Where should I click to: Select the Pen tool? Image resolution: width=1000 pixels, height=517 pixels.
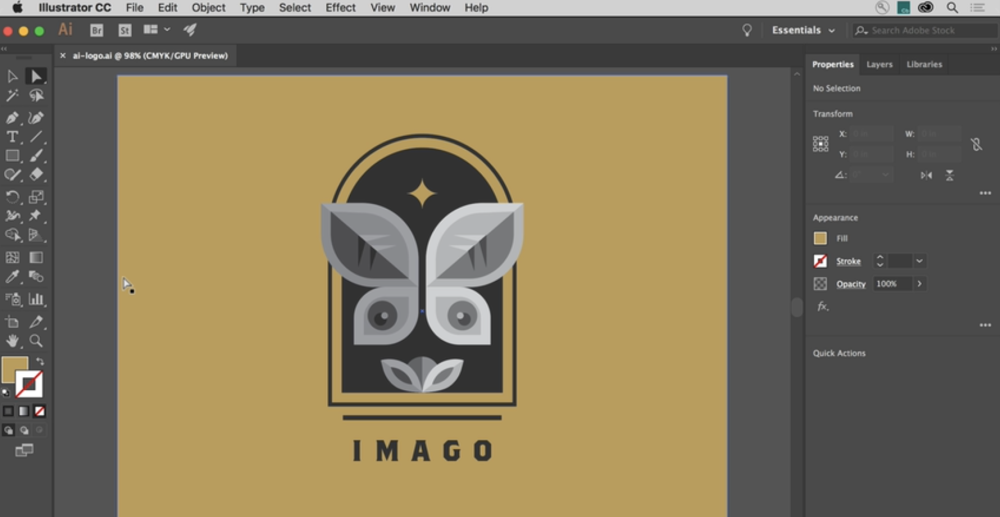pos(12,117)
